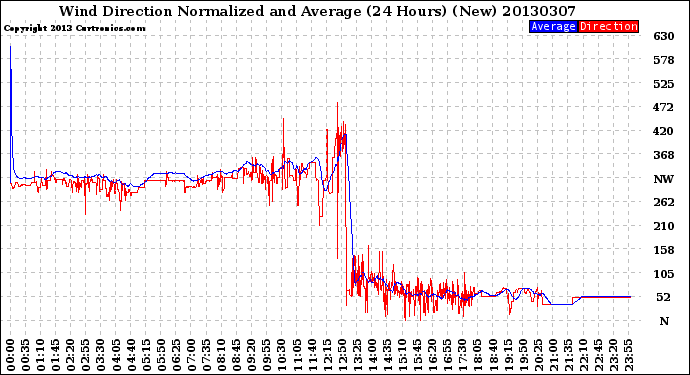Click the 09:55 time axis label
The width and height of the screenshot is (690, 375).
267,355
